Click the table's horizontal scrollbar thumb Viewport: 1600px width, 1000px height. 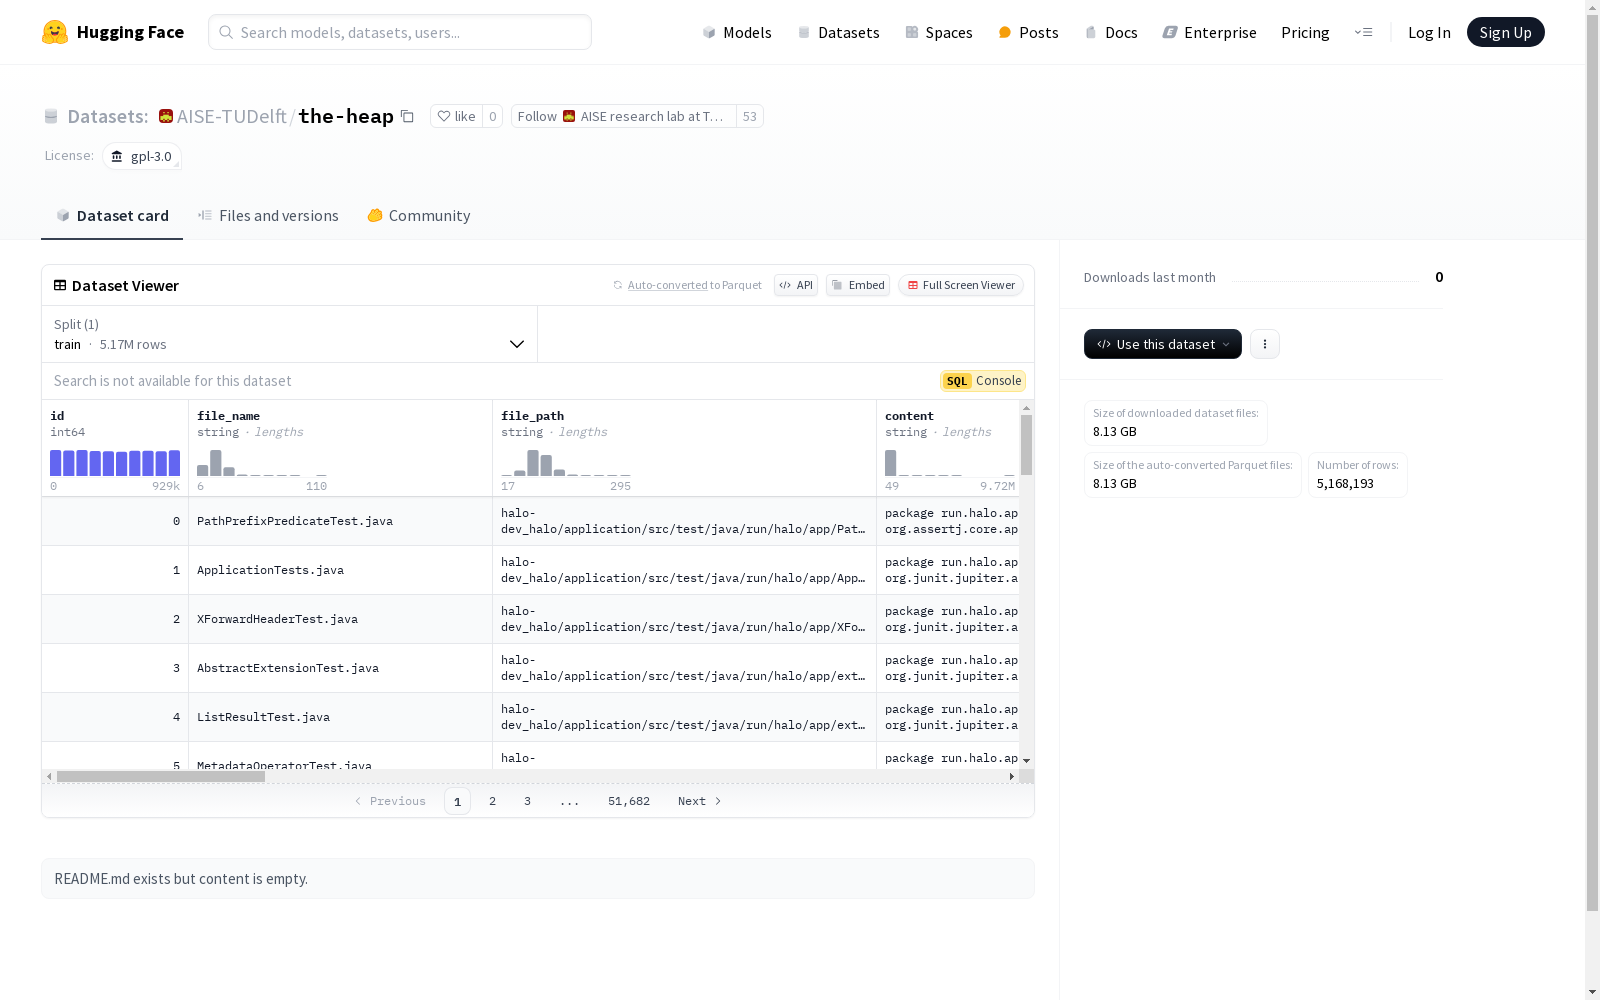(x=161, y=776)
